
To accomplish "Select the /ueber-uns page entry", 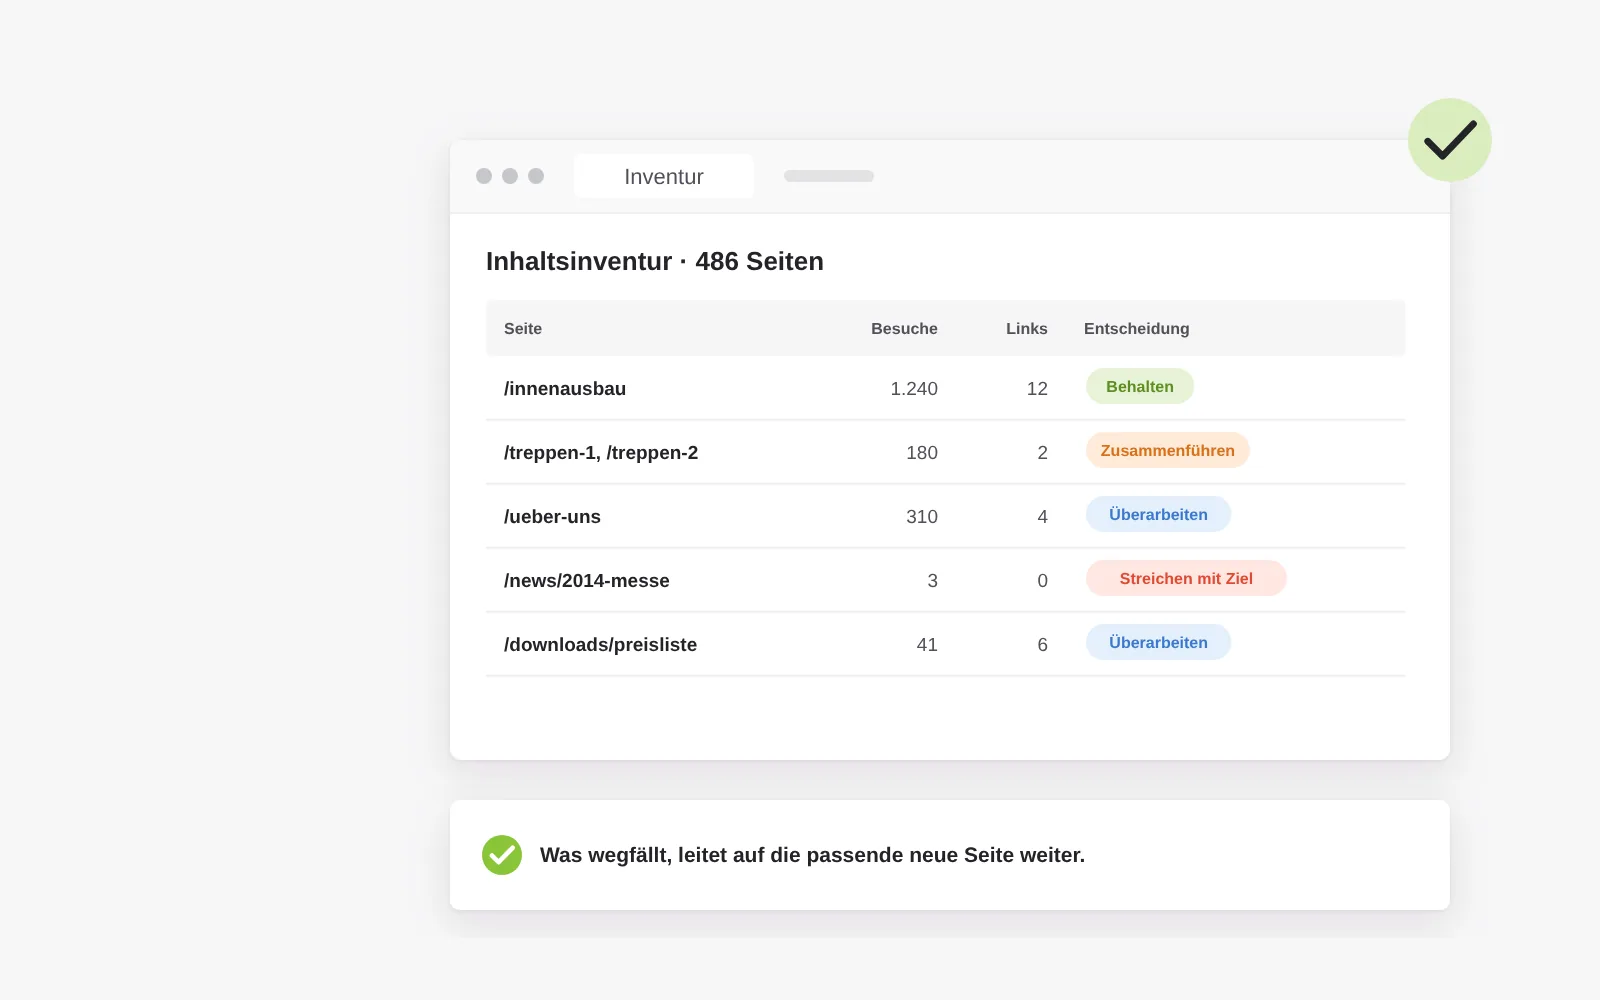I will [x=552, y=516].
